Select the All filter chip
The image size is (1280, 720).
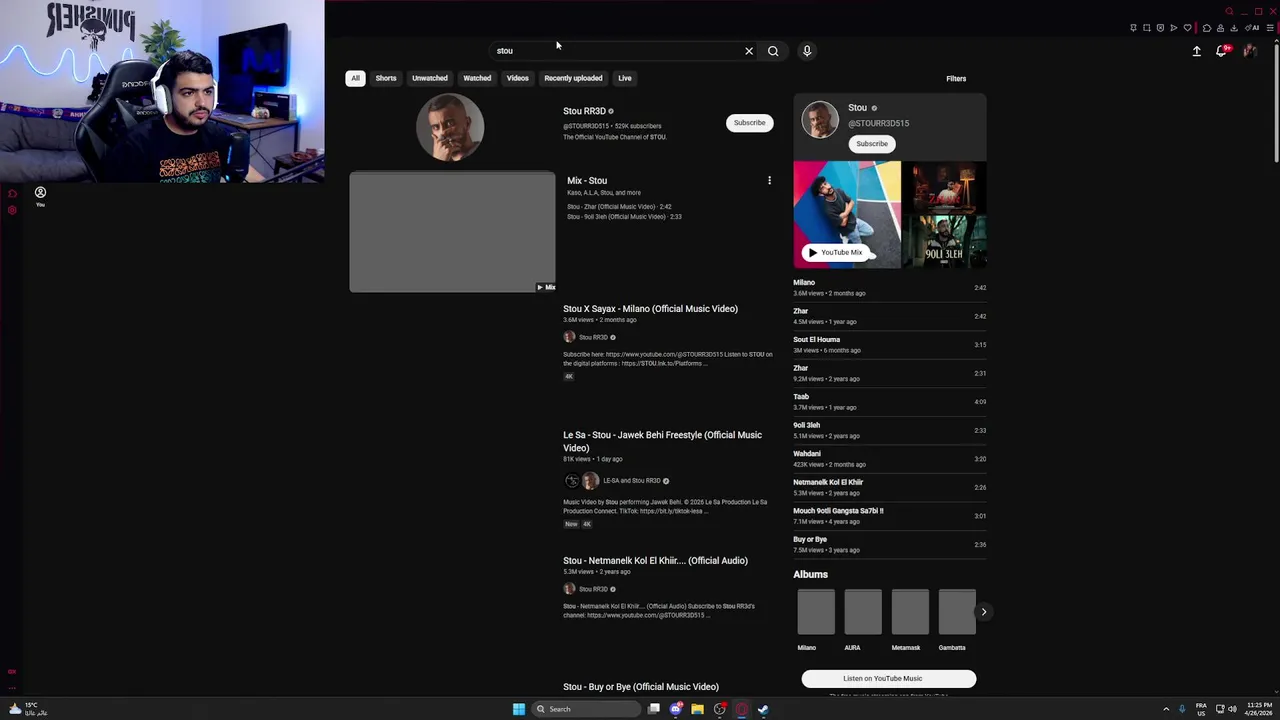coord(355,78)
